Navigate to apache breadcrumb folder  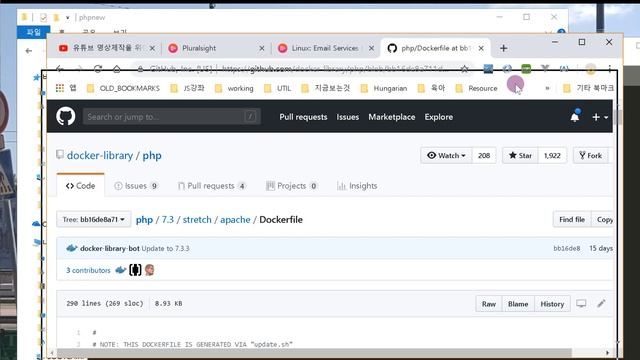pyautogui.click(x=235, y=220)
